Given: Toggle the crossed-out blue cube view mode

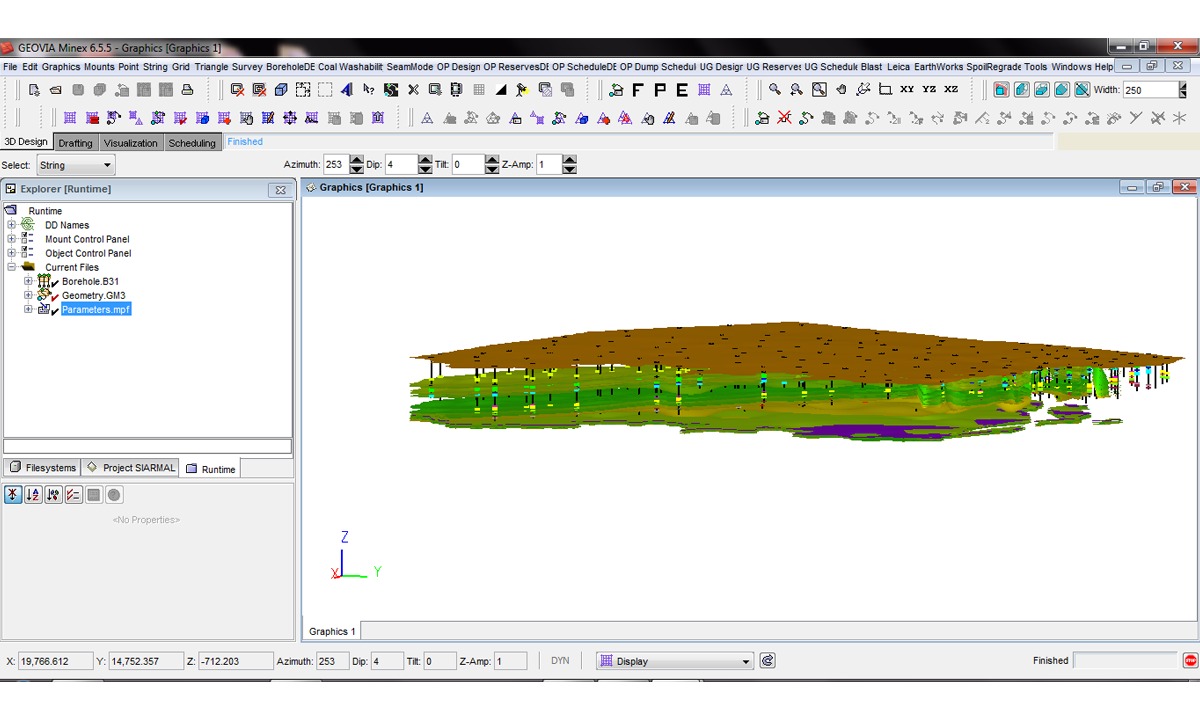Looking at the screenshot, I should [1081, 90].
